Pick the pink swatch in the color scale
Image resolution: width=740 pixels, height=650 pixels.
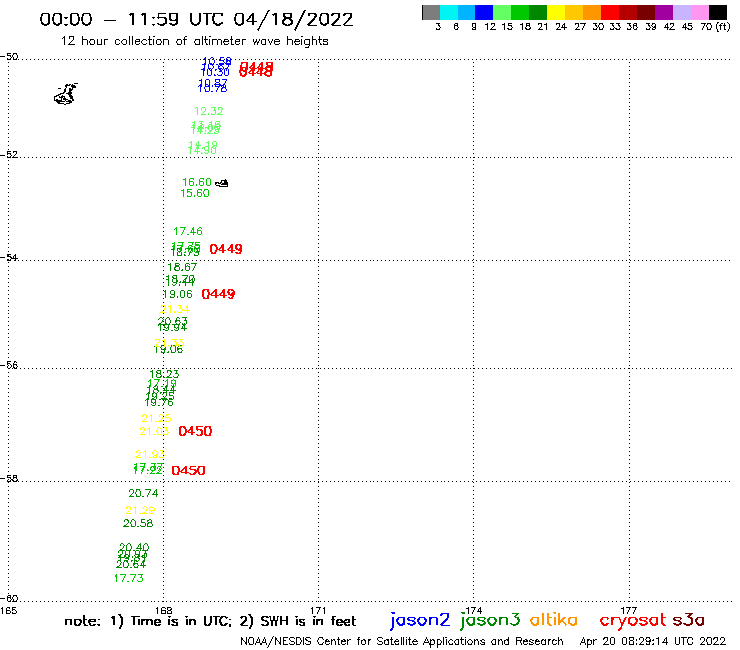point(699,12)
